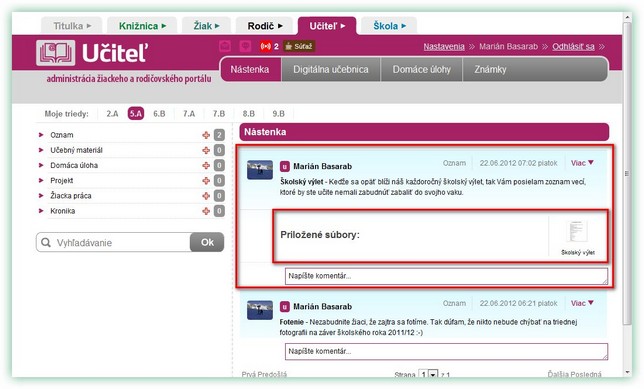The height and width of the screenshot is (389, 644).
Task: Add new Žiacka práca with plus icon
Action: (x=206, y=196)
